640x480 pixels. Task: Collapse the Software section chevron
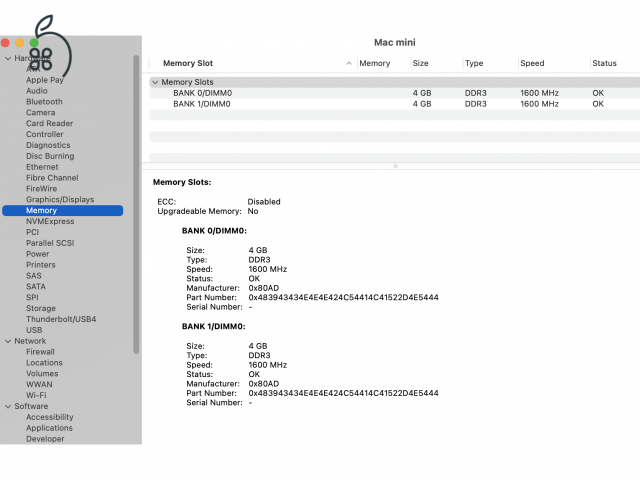pos(8,407)
